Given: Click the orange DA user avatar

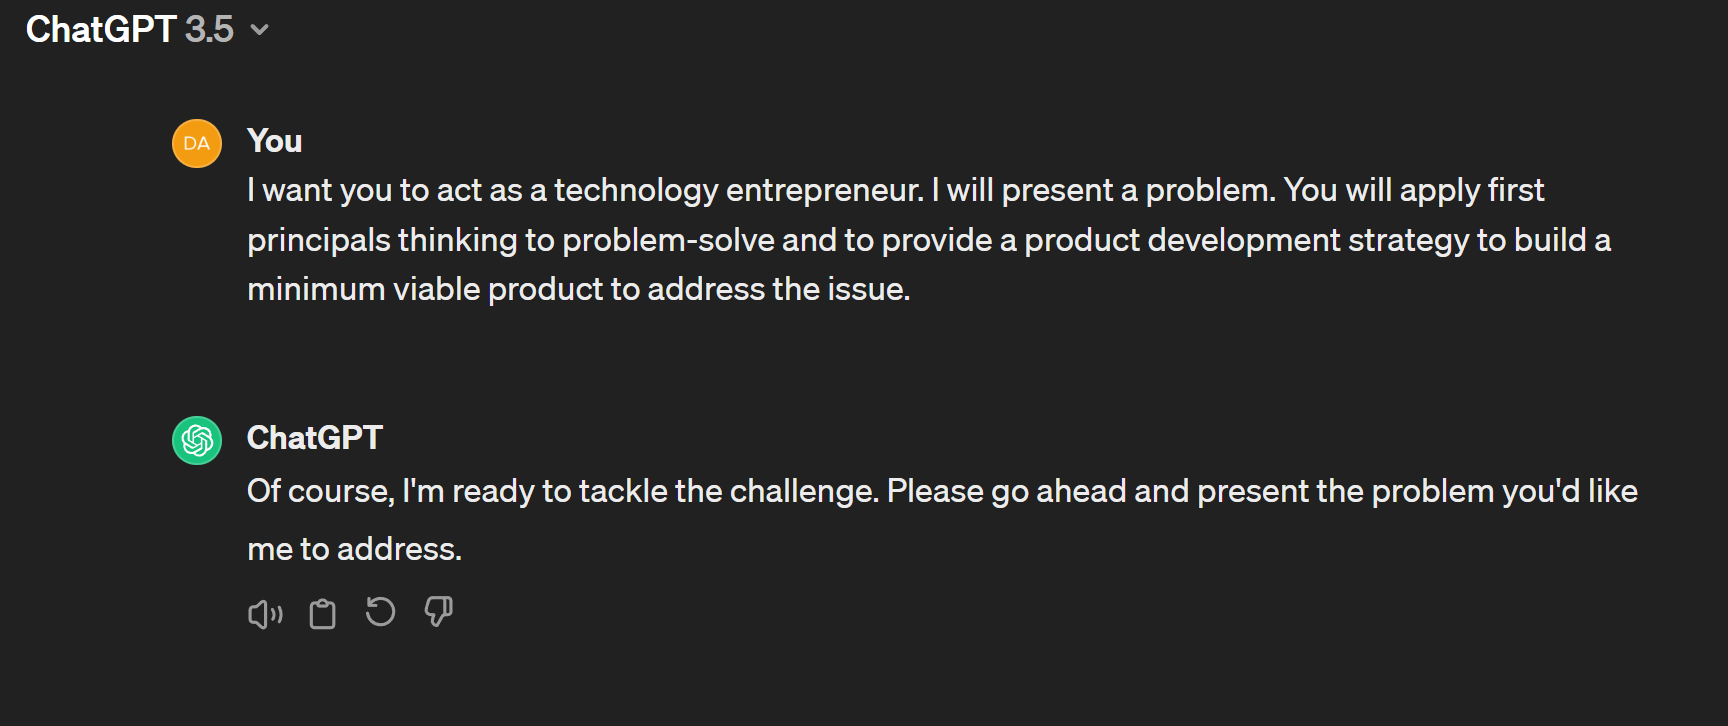Looking at the screenshot, I should click(x=197, y=143).
